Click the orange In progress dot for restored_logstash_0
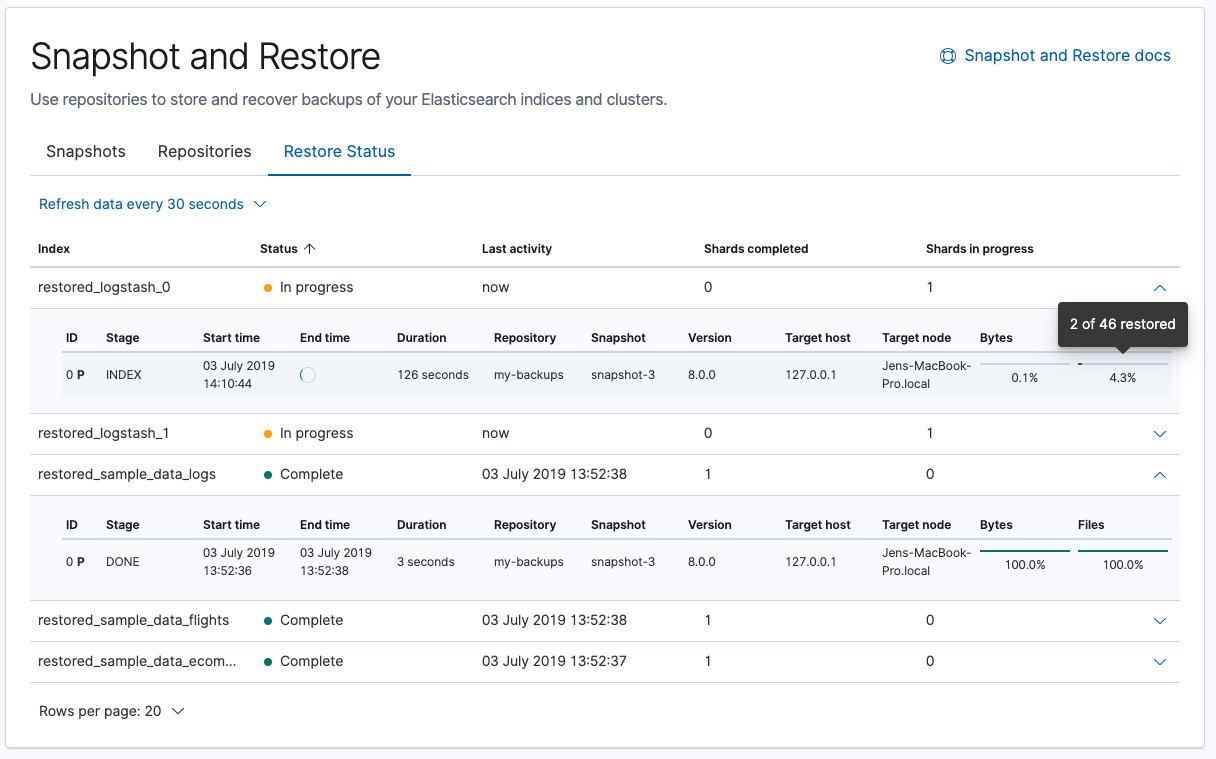This screenshot has height=759, width=1216. (268, 287)
